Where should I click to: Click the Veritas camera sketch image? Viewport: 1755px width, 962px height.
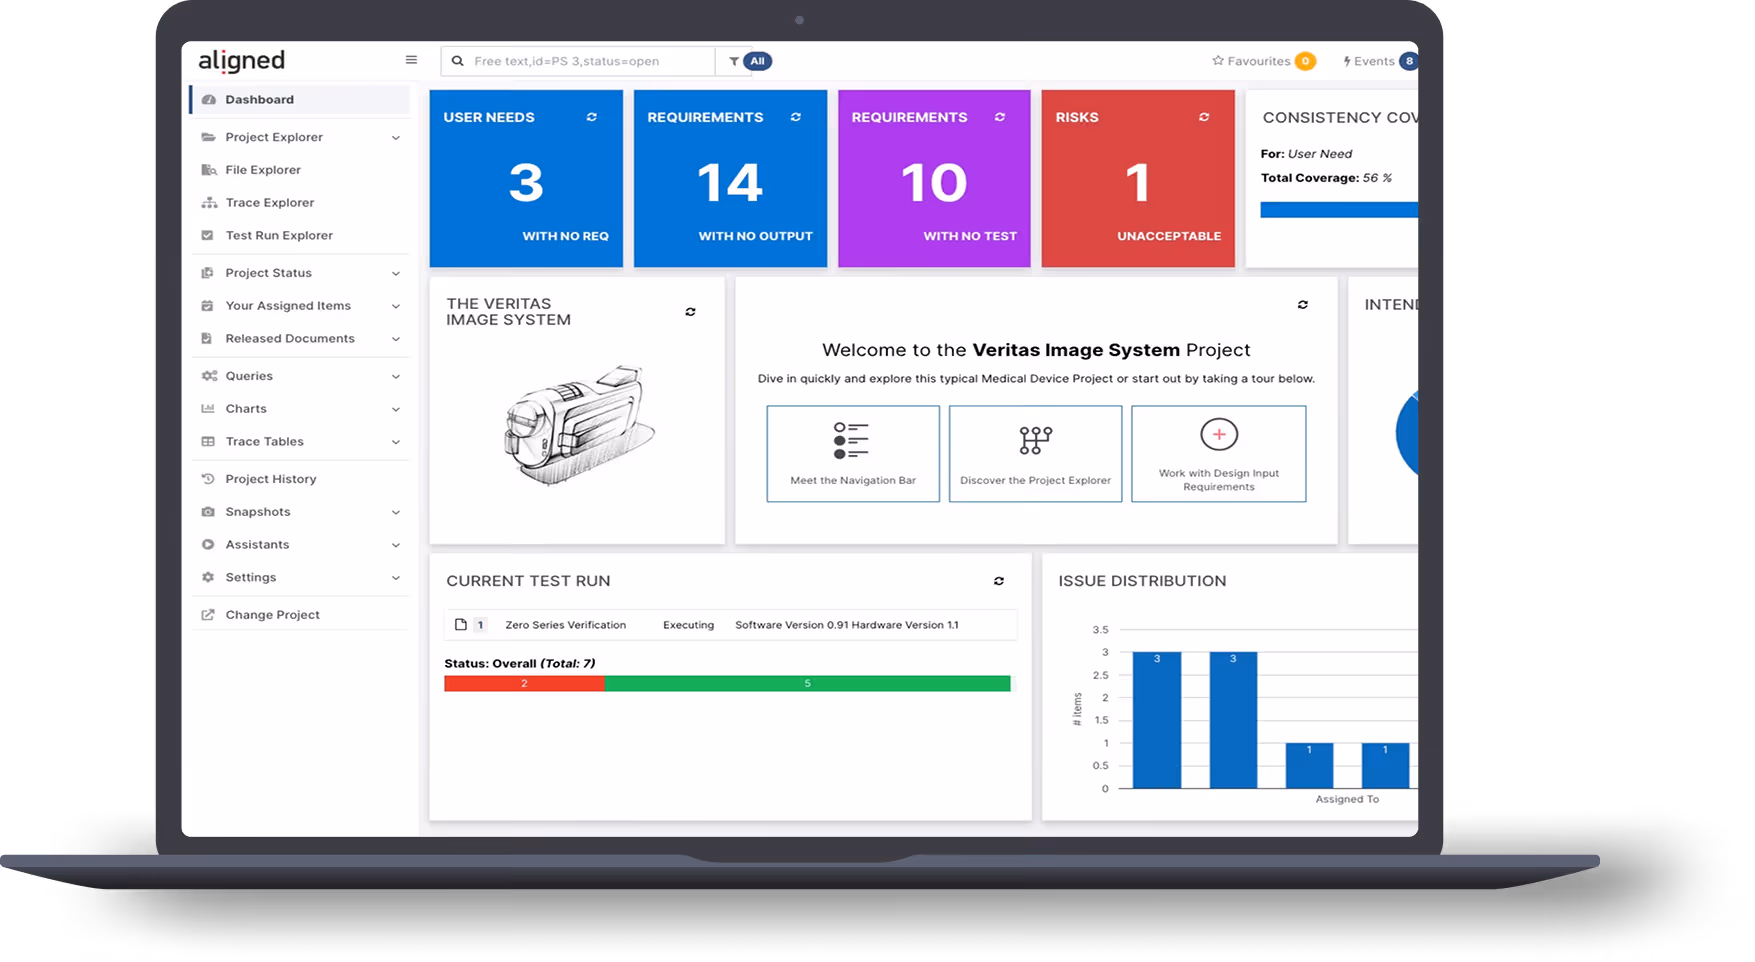579,426
